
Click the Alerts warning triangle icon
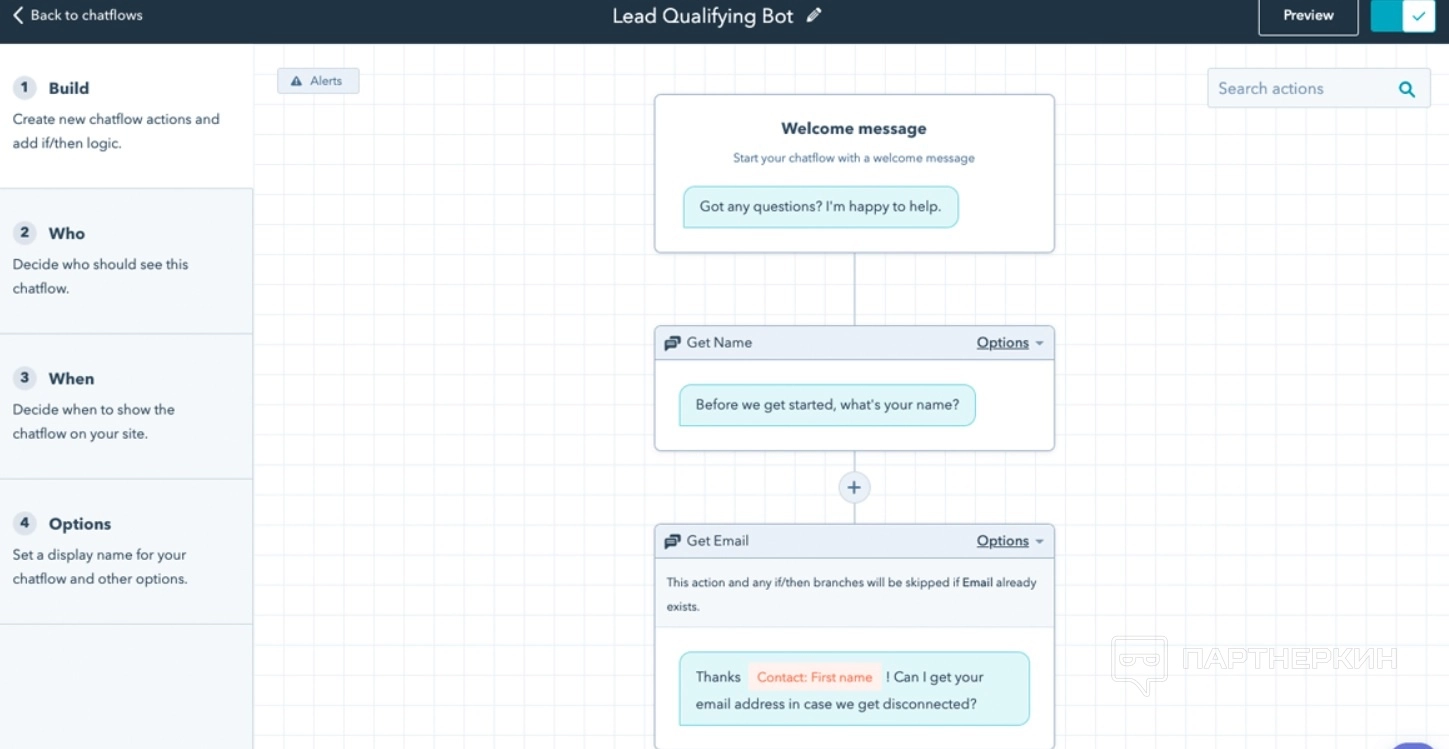tap(296, 81)
